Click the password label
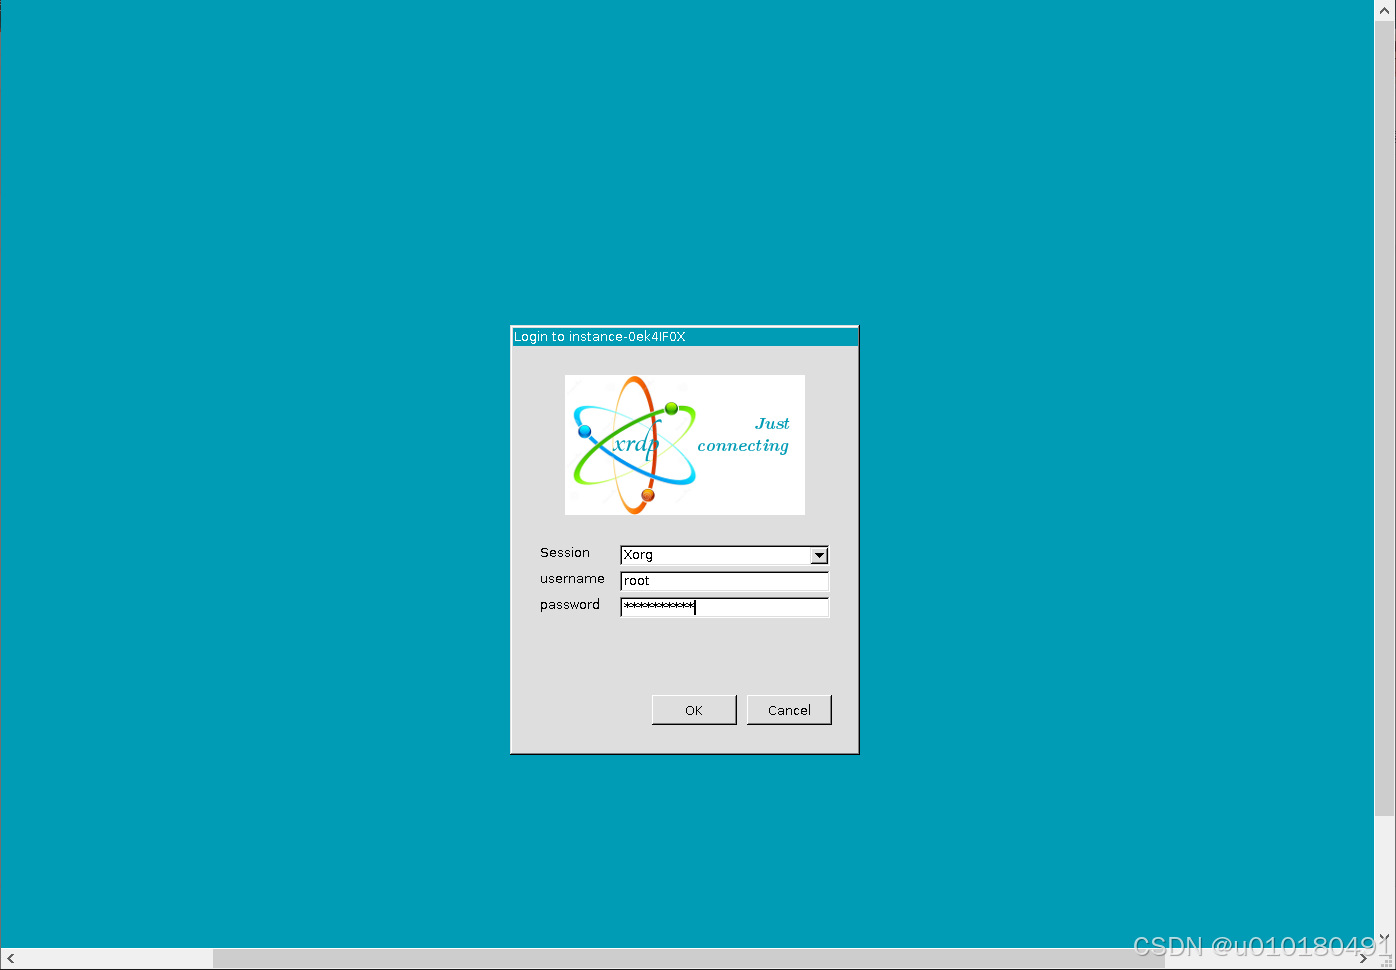Image resolution: width=1396 pixels, height=970 pixels. pos(570,605)
